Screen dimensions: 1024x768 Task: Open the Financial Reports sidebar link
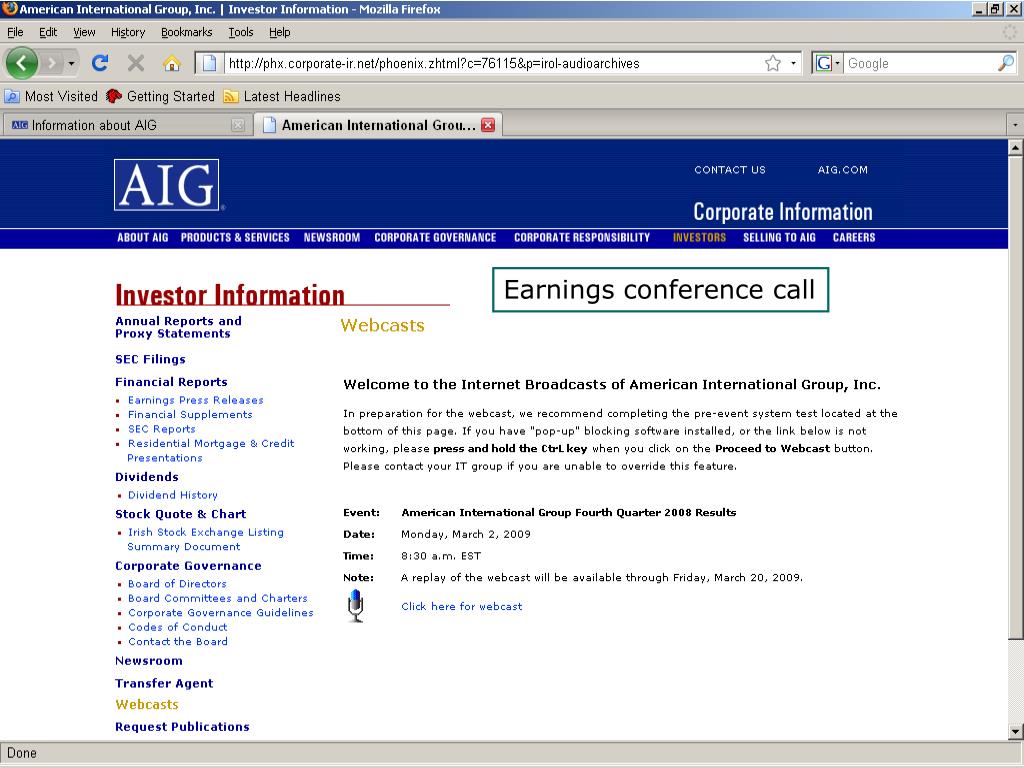[171, 382]
